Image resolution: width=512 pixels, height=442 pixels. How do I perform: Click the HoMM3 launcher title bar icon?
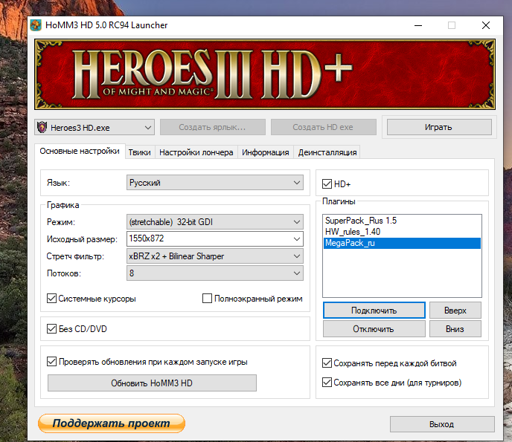(x=36, y=25)
